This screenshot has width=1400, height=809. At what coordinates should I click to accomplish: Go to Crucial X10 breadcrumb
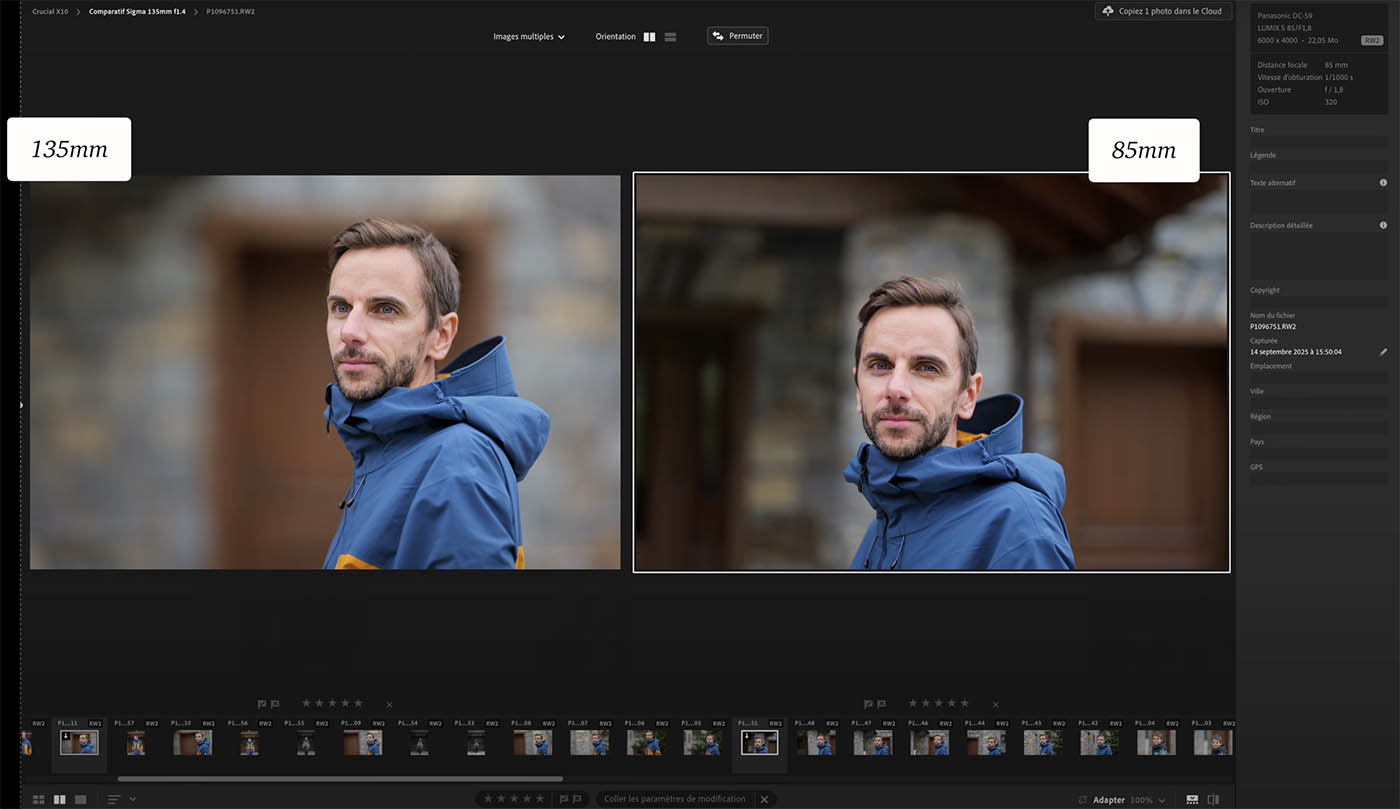tap(50, 11)
